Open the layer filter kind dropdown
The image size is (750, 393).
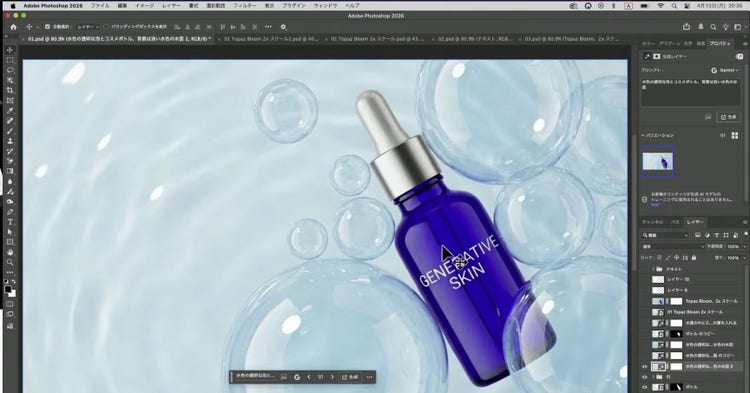pos(665,235)
